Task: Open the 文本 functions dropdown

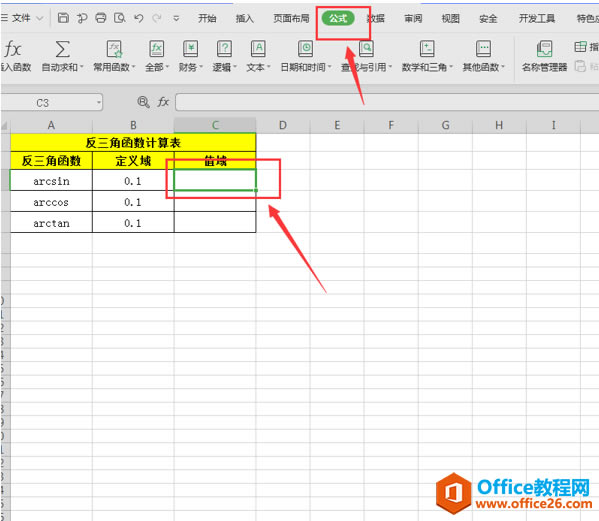Action: 258,56
